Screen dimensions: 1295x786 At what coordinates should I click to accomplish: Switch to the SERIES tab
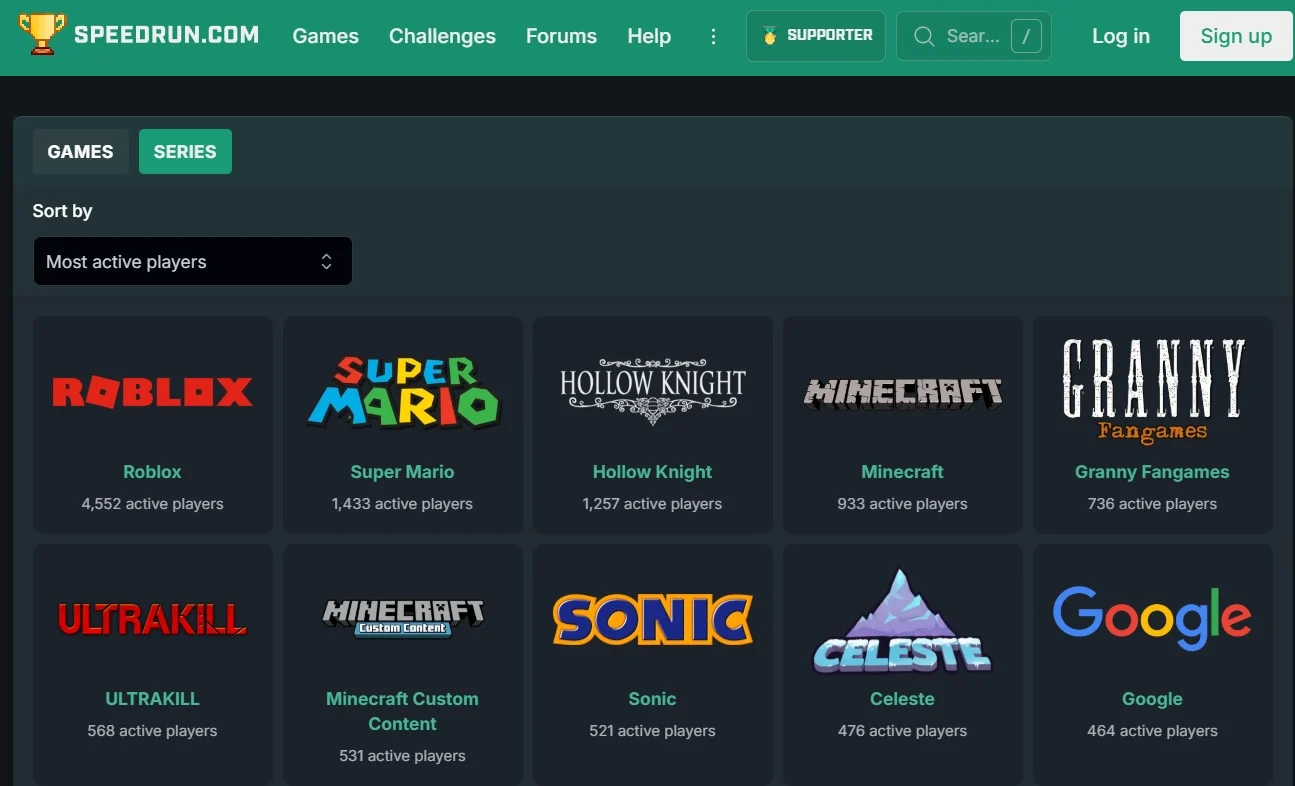[x=185, y=152]
